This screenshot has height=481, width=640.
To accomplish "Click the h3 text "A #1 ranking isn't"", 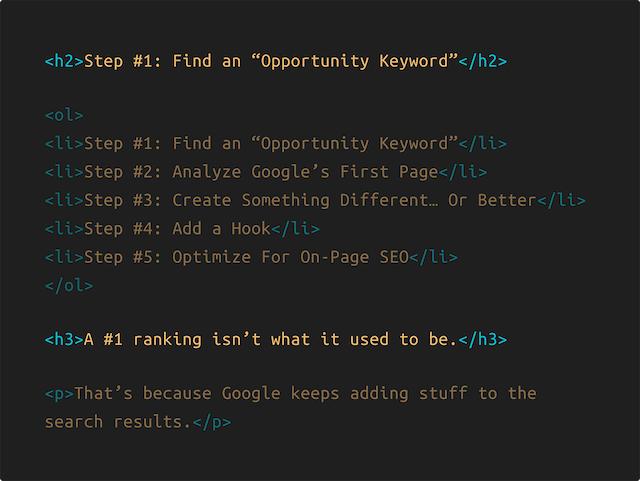I will point(172,340).
